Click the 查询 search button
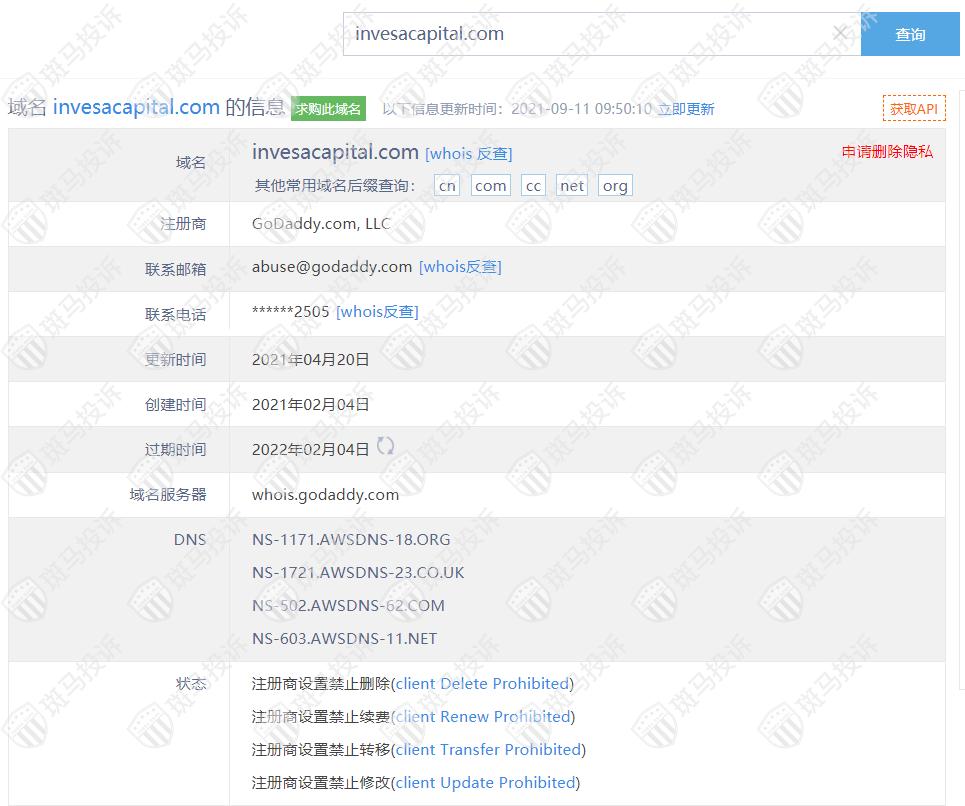The image size is (965, 806). click(909, 34)
